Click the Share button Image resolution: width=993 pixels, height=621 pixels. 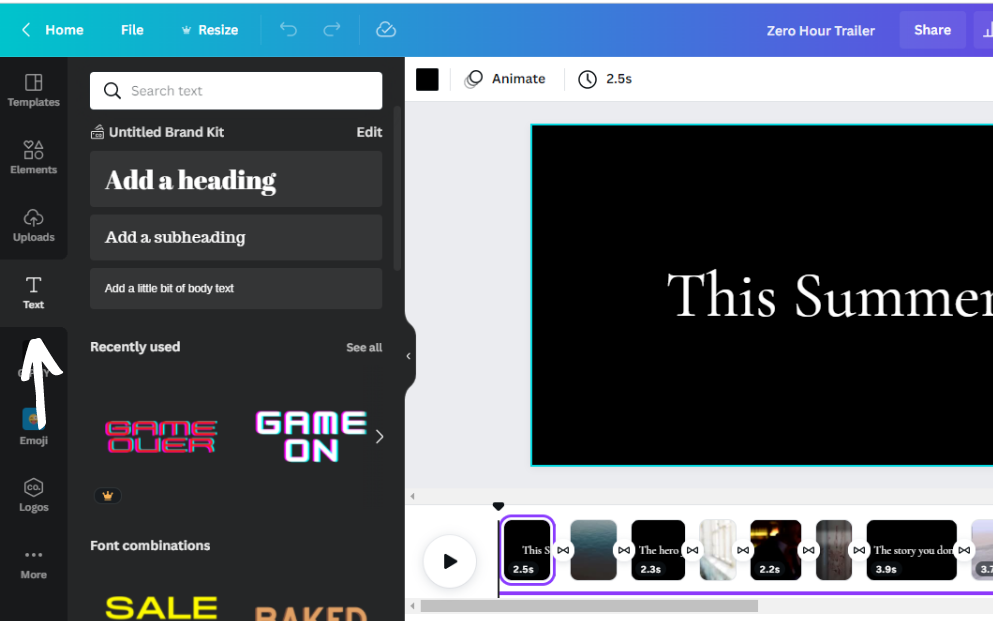coord(931,30)
